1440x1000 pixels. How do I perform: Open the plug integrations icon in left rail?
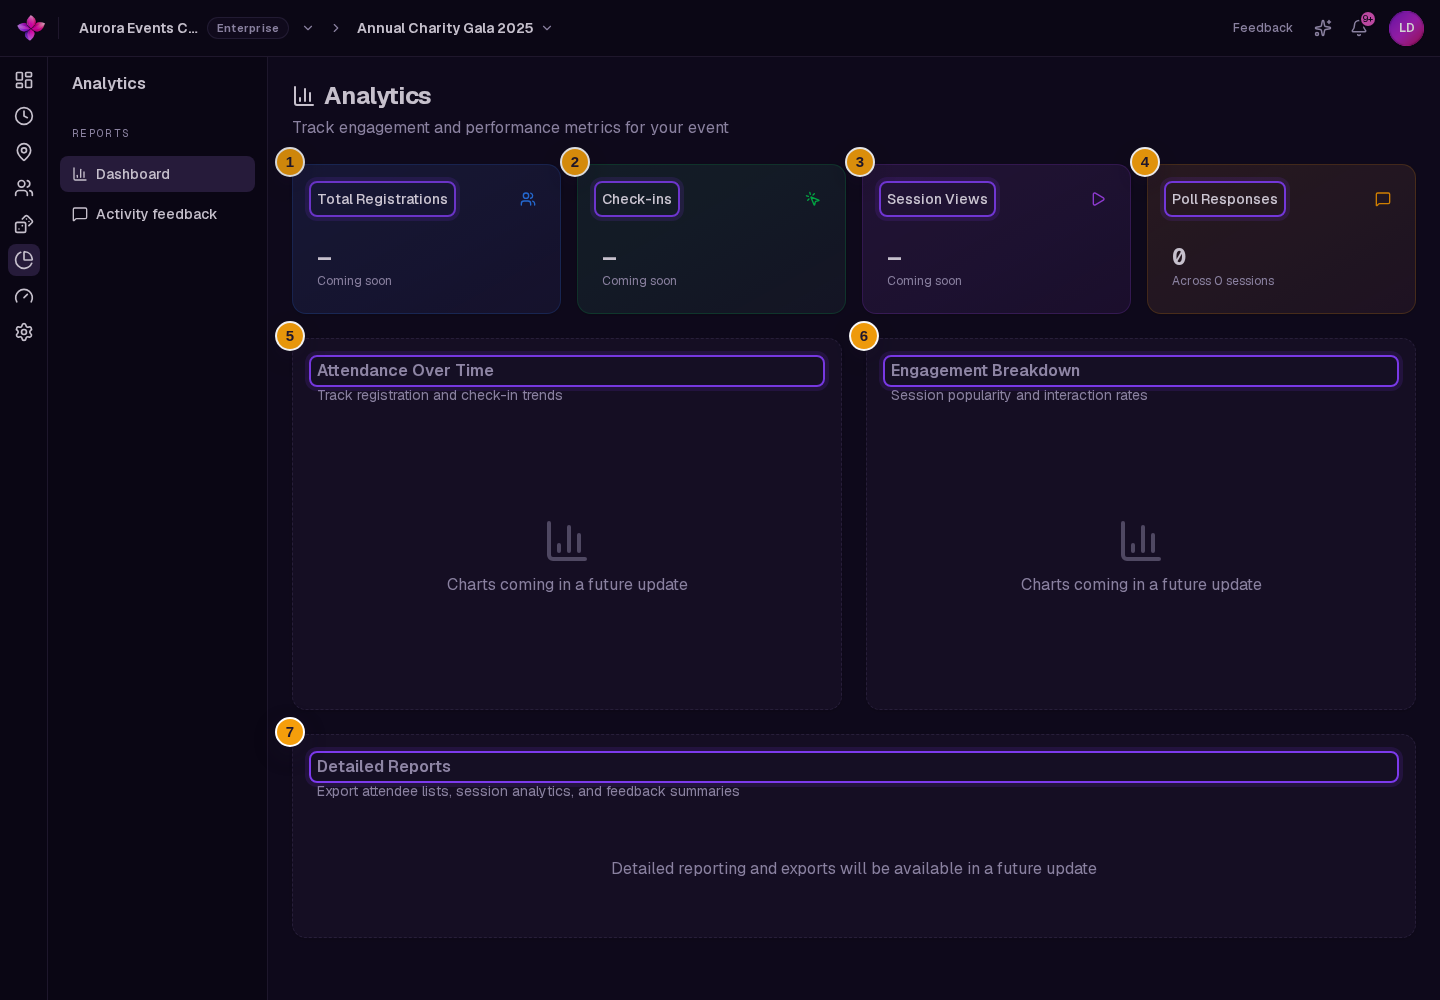(24, 224)
